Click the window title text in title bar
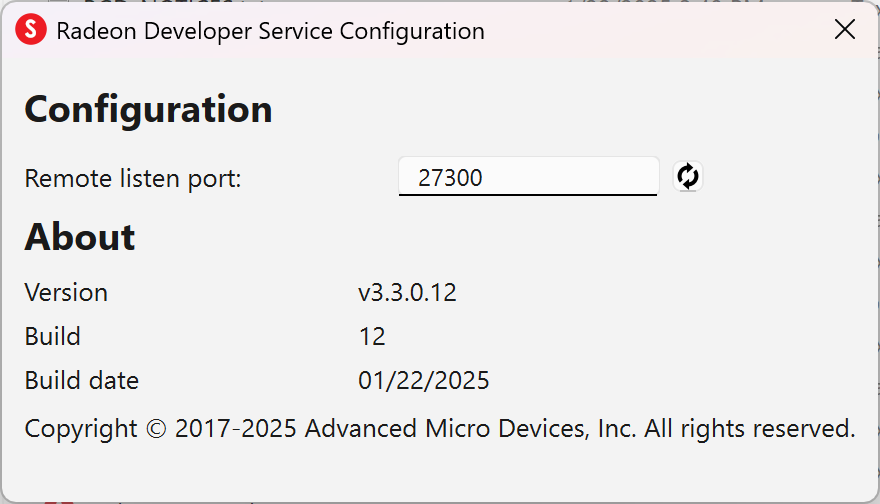Image resolution: width=880 pixels, height=504 pixels. [270, 30]
